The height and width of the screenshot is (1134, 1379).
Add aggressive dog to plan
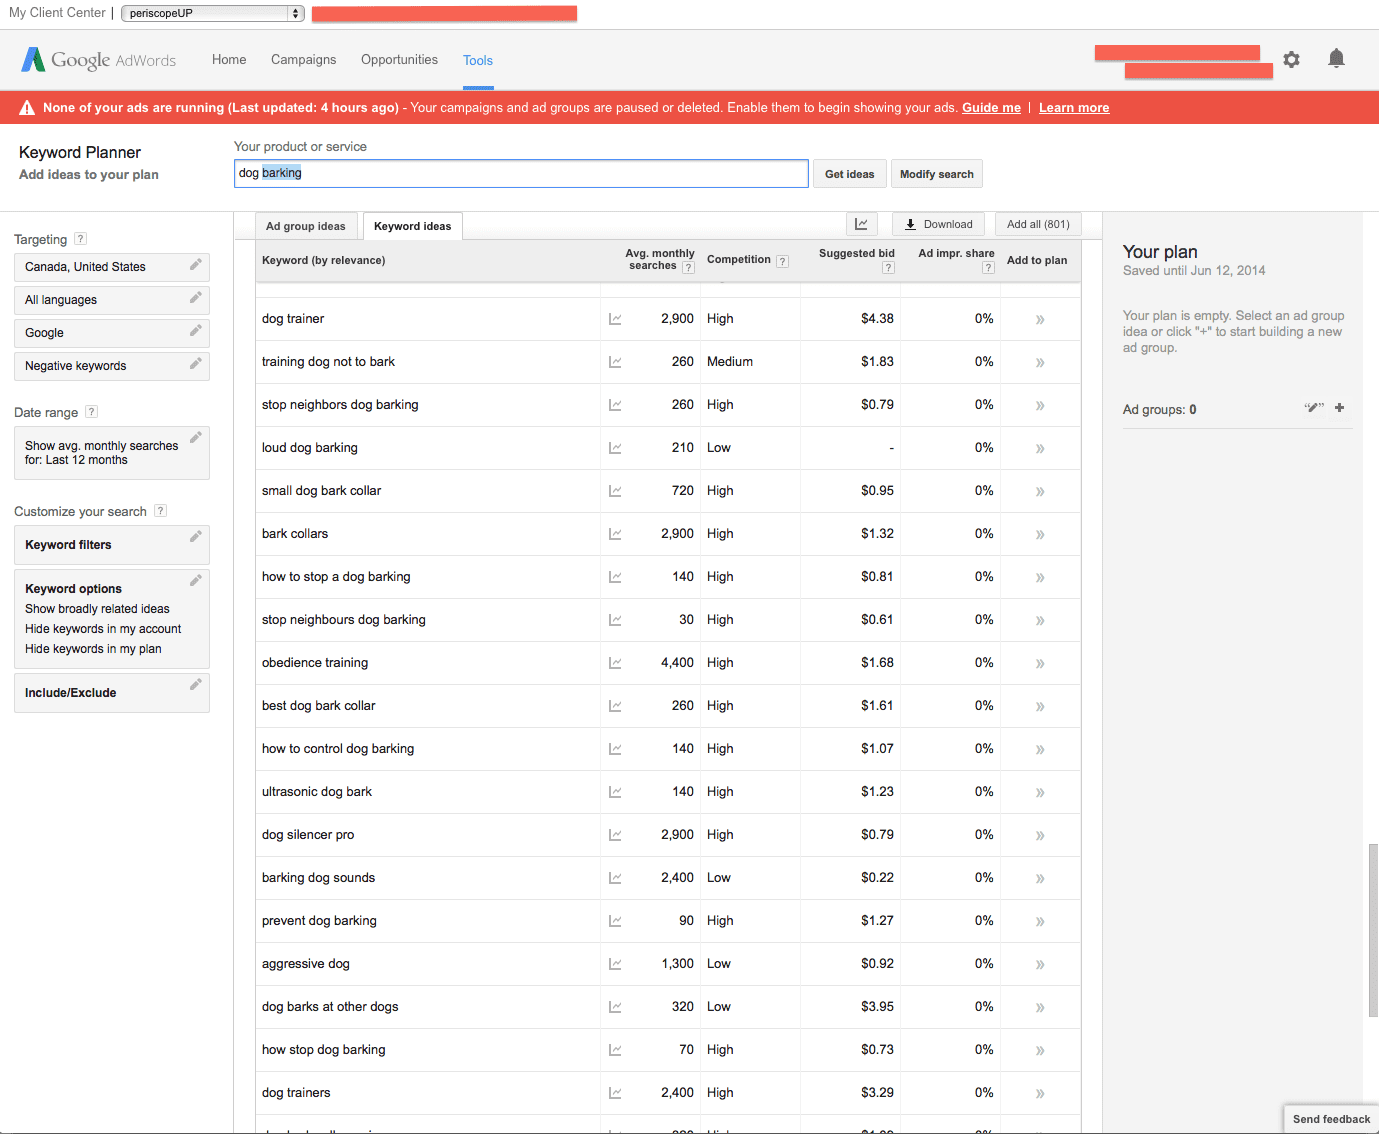pyautogui.click(x=1040, y=965)
